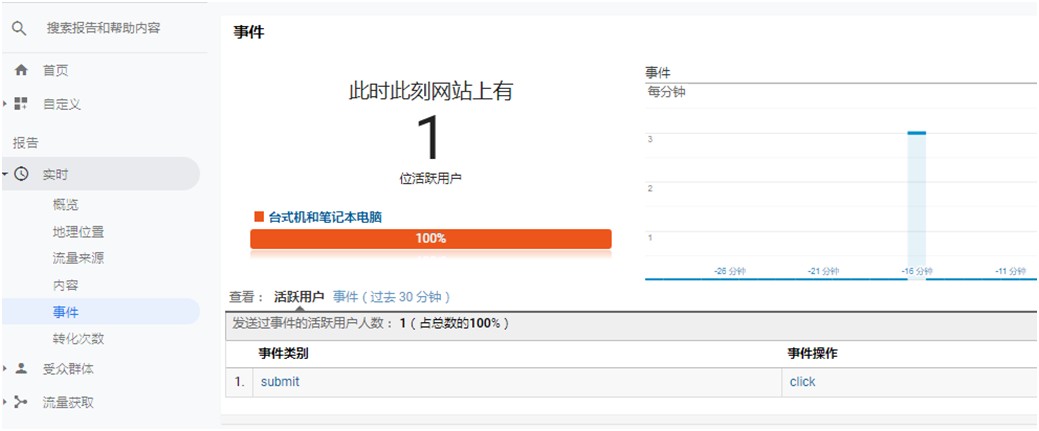Click the 流量获取 acquisition icon
This screenshot has width=1039, height=431.
point(21,403)
